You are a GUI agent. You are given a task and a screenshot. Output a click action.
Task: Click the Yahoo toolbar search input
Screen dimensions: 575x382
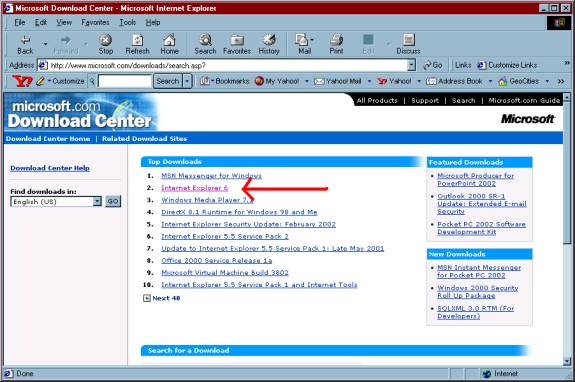click(125, 81)
